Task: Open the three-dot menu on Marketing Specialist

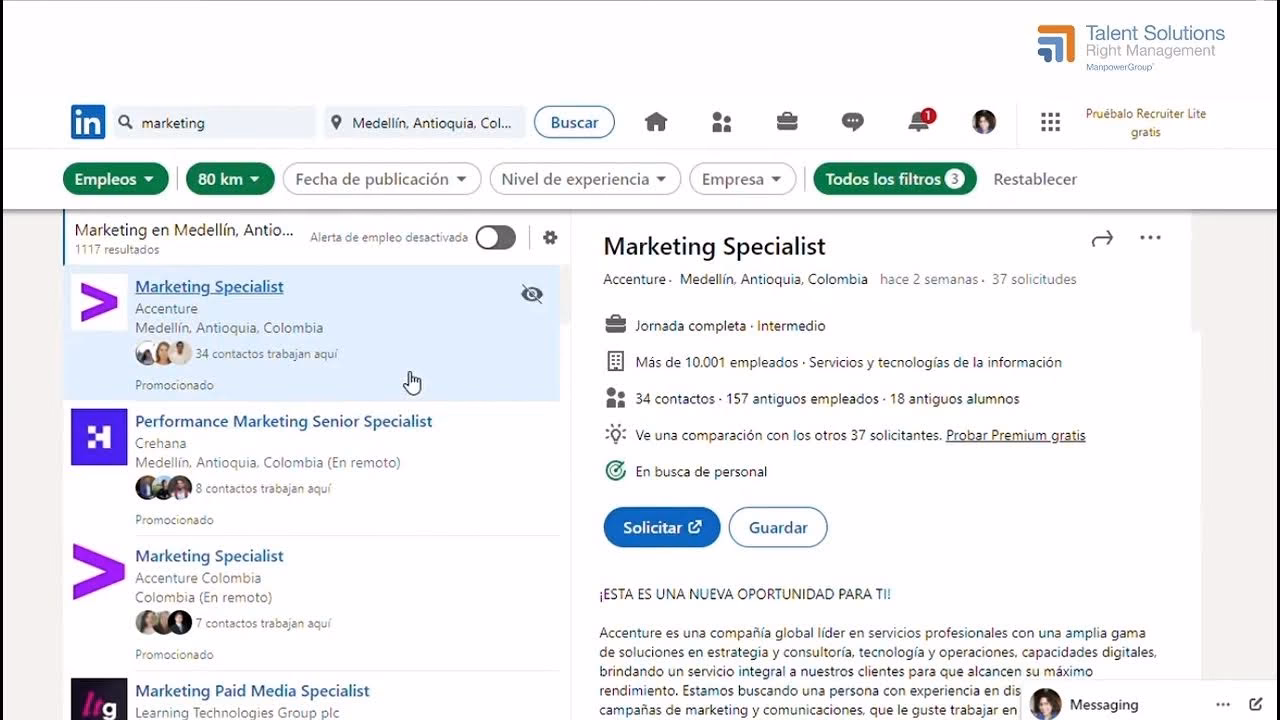Action: (1150, 237)
